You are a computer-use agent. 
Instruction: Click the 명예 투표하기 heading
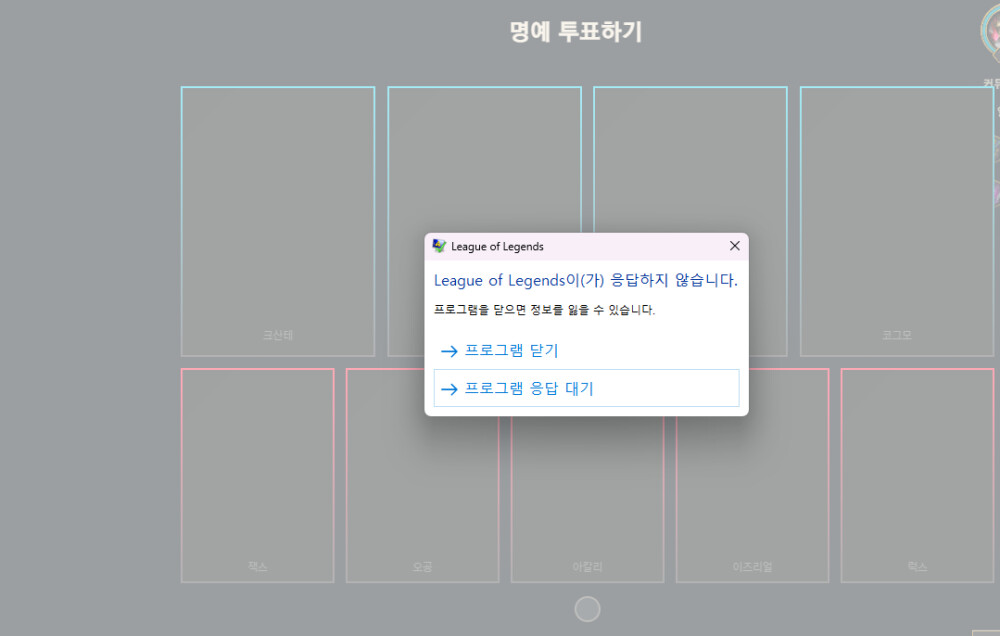pyautogui.click(x=575, y=32)
